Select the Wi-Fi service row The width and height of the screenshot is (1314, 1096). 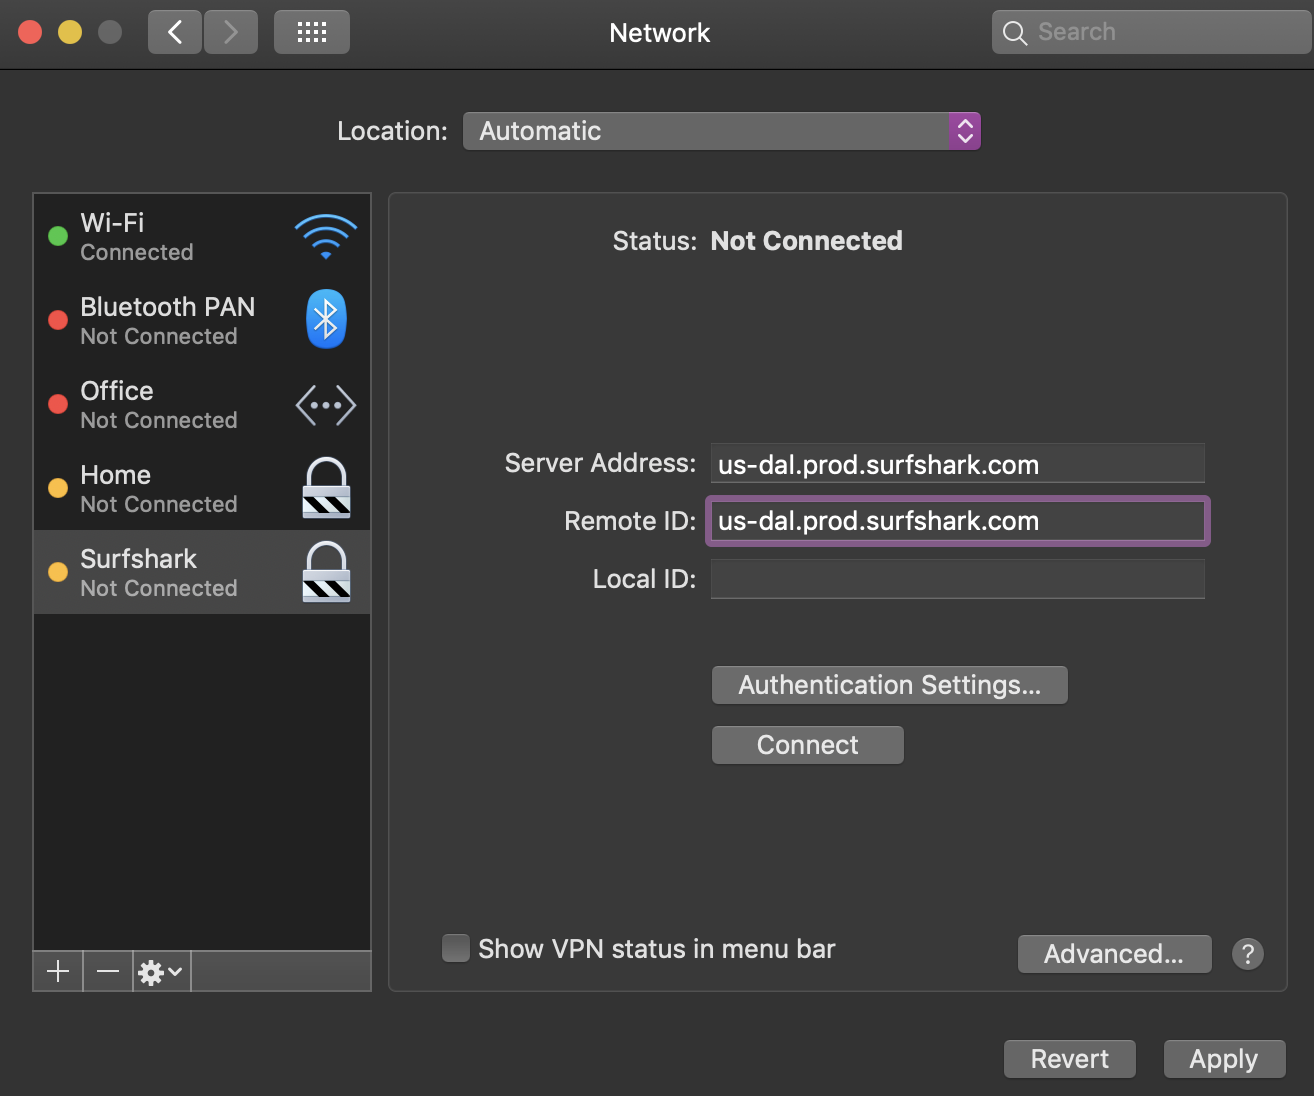click(202, 236)
